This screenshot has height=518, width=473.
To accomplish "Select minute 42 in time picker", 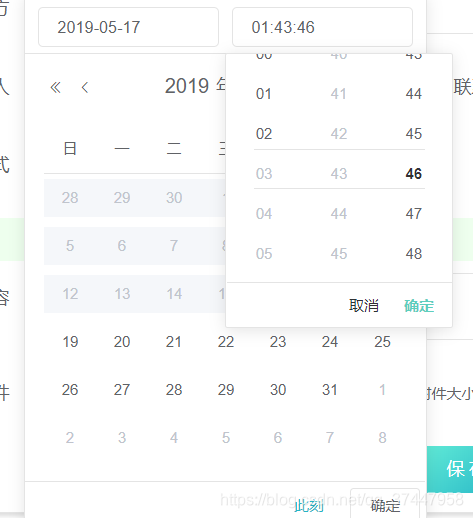I will (x=339, y=134).
